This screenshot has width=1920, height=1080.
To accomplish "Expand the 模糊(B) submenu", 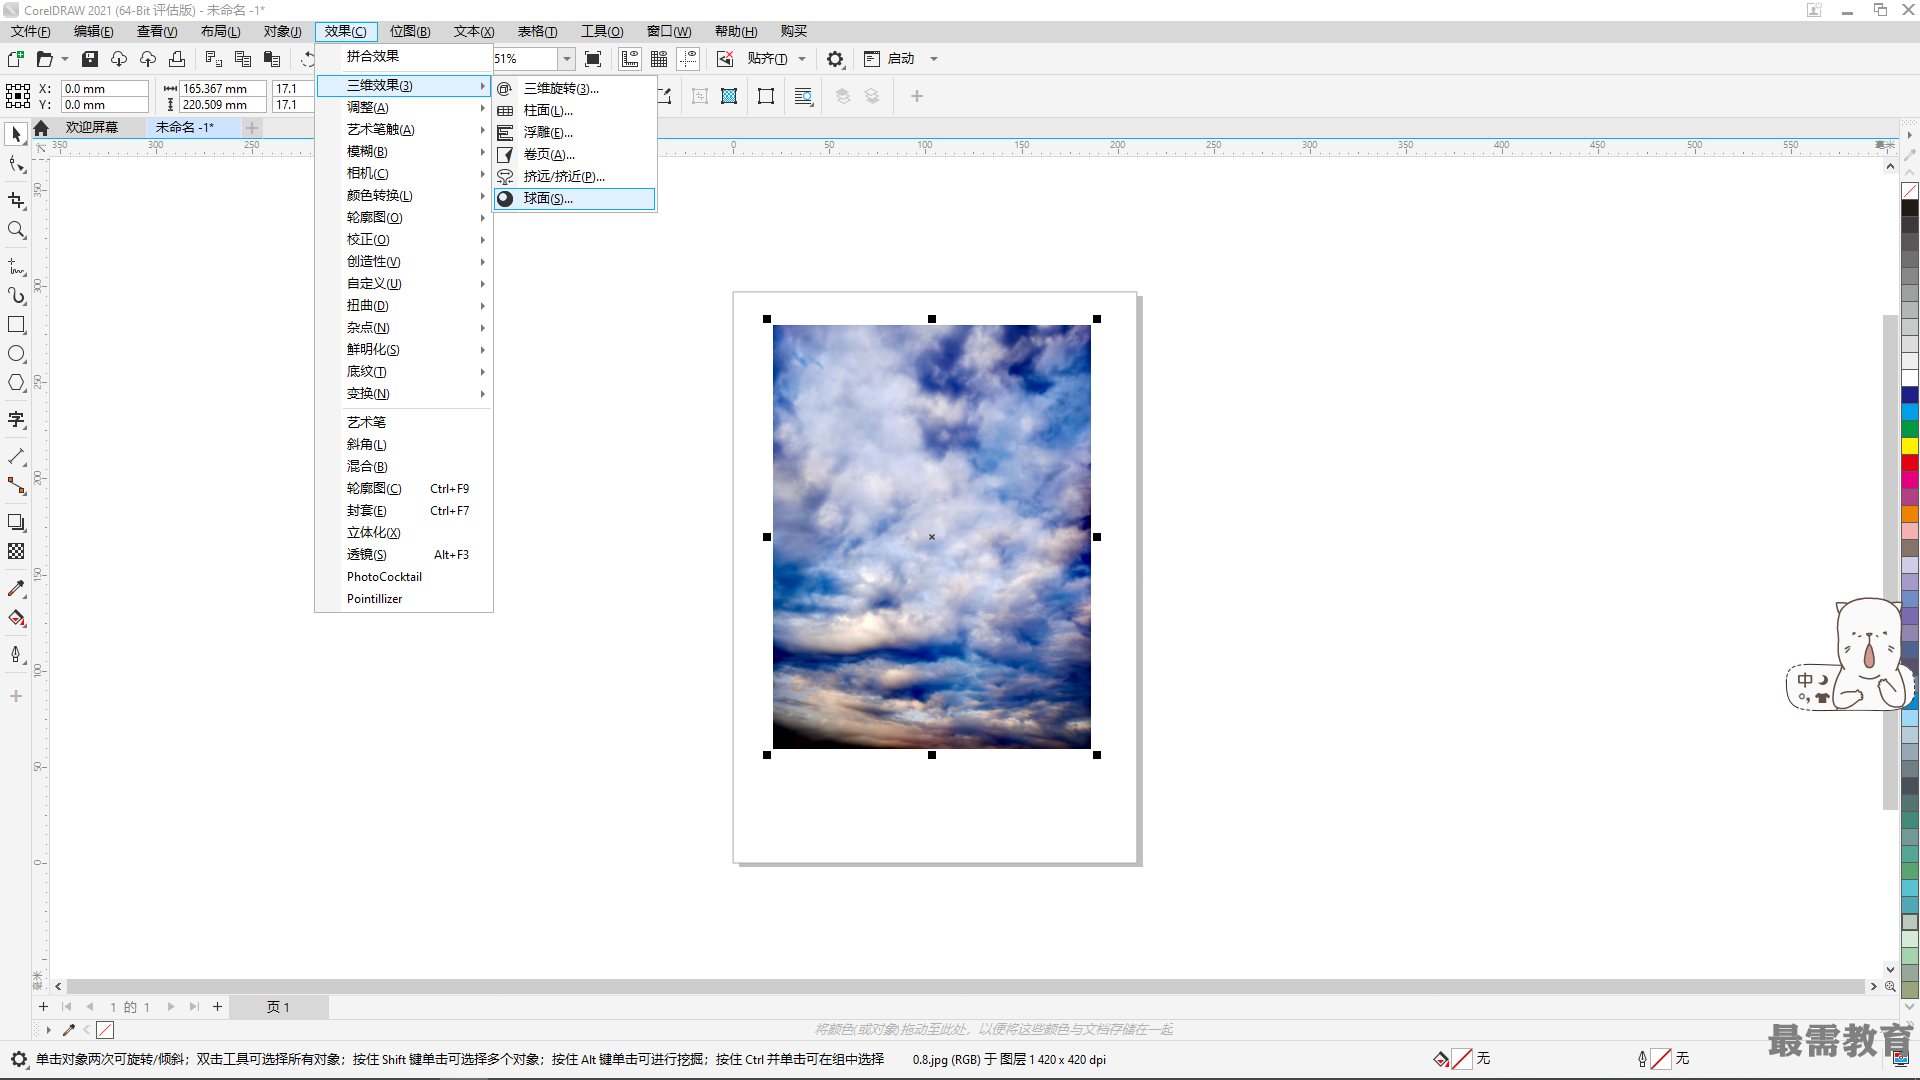I will tap(404, 151).
